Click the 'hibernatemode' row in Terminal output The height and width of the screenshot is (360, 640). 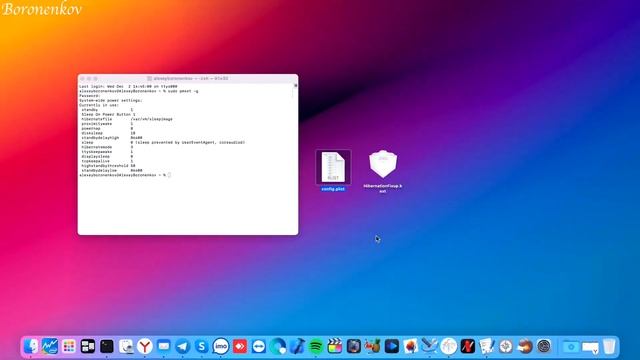click(107, 147)
